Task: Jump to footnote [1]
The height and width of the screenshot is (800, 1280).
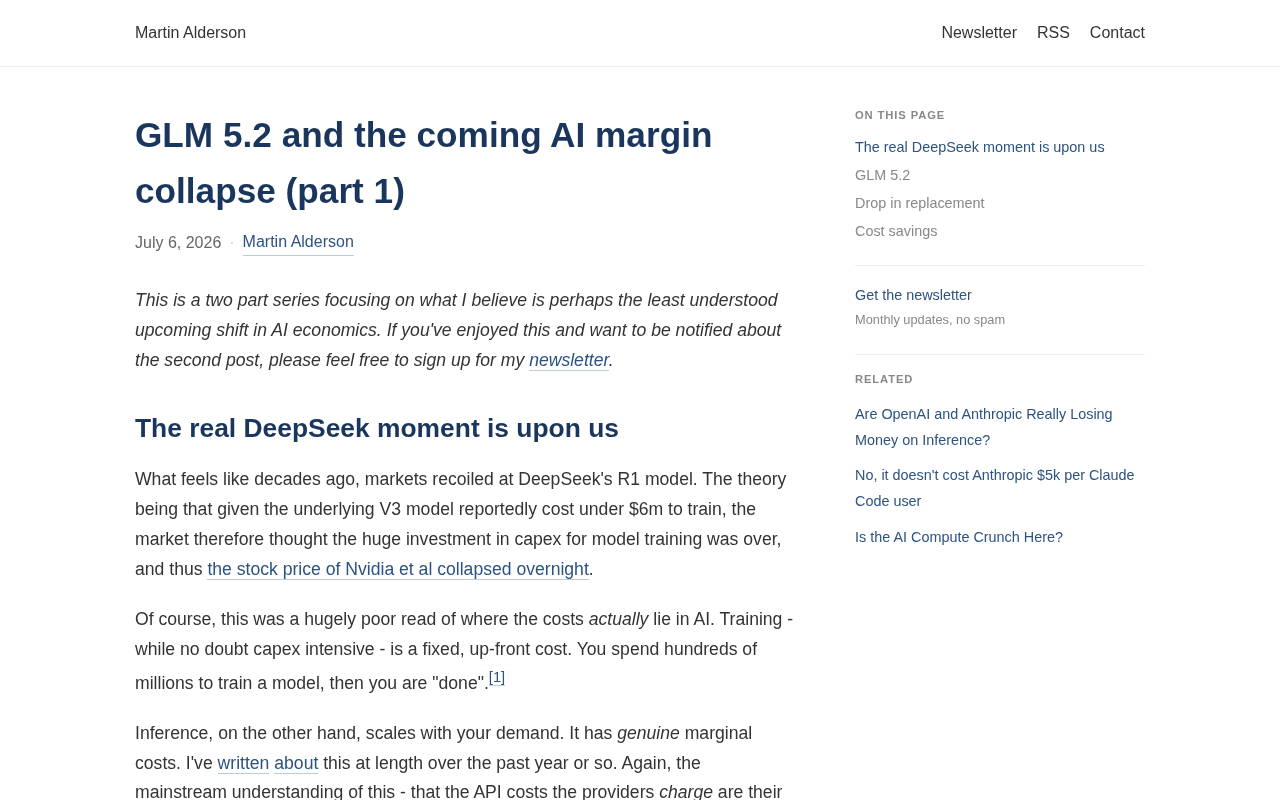Action: point(497,677)
